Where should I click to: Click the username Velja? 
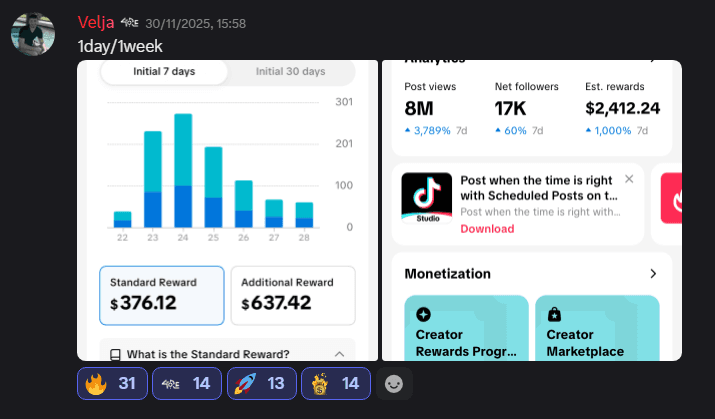coord(96,22)
